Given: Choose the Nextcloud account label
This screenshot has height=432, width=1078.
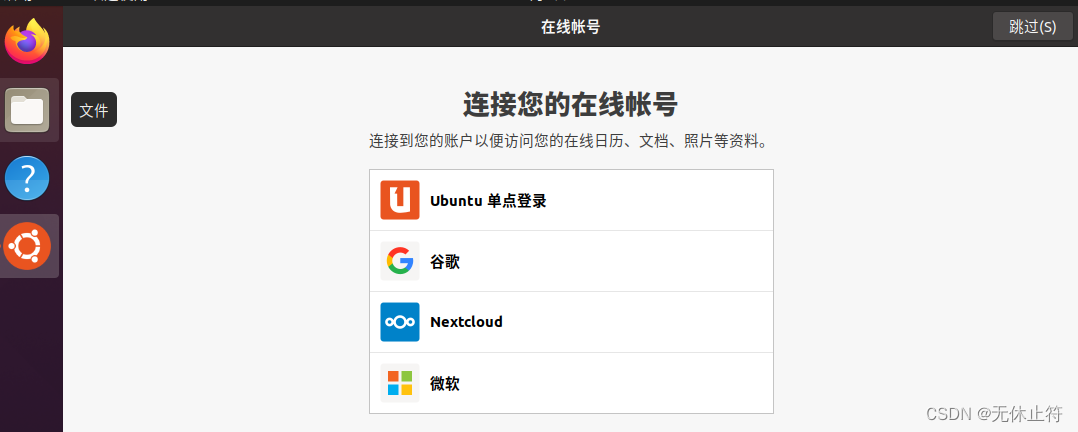Looking at the screenshot, I should pos(466,322).
